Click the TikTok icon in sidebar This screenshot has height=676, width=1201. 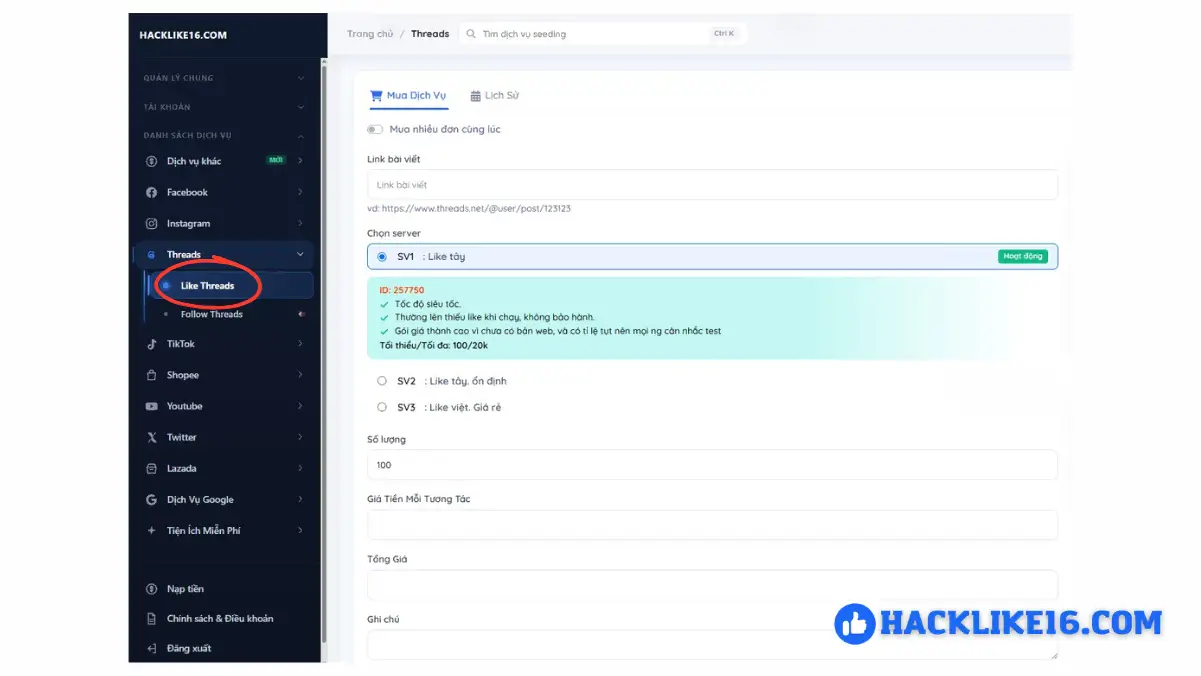click(x=152, y=344)
